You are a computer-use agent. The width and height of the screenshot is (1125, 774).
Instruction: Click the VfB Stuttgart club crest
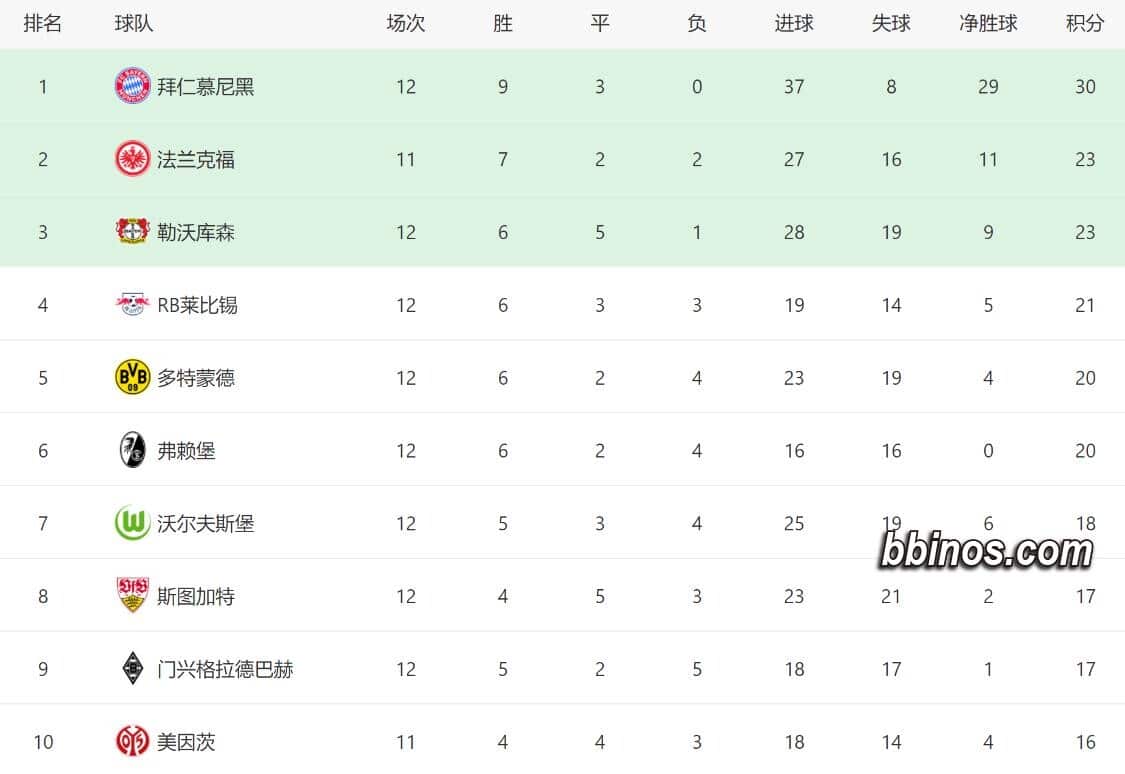(132, 596)
